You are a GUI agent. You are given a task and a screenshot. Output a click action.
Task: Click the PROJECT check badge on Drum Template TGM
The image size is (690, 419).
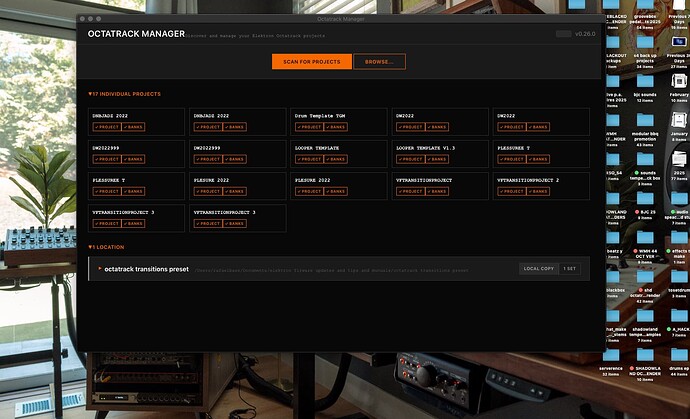point(309,127)
